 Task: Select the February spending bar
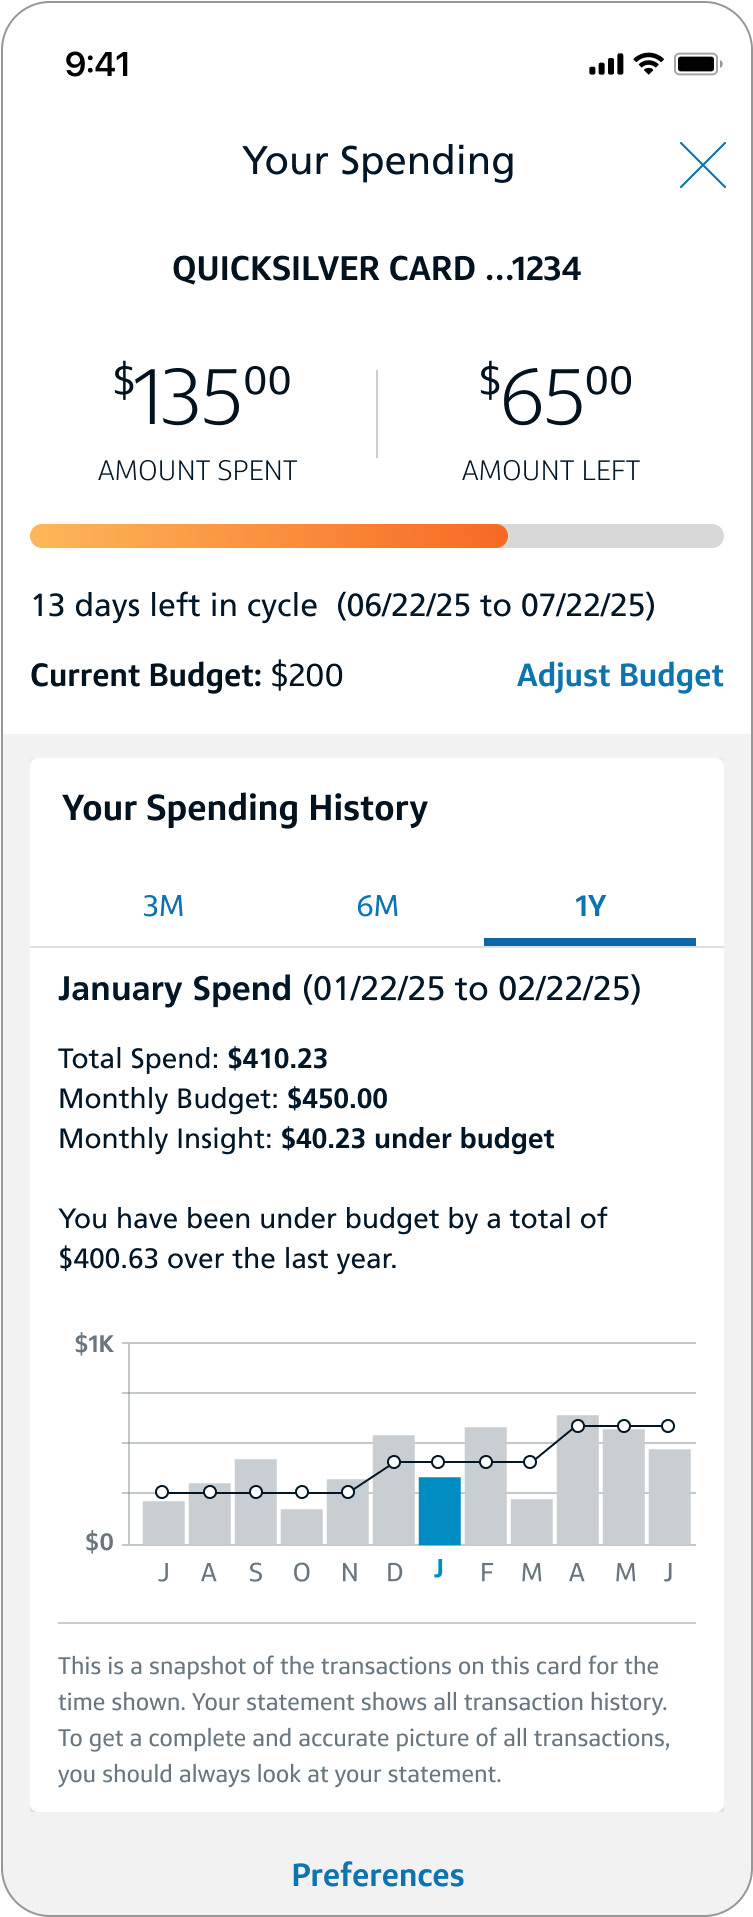coord(485,1486)
